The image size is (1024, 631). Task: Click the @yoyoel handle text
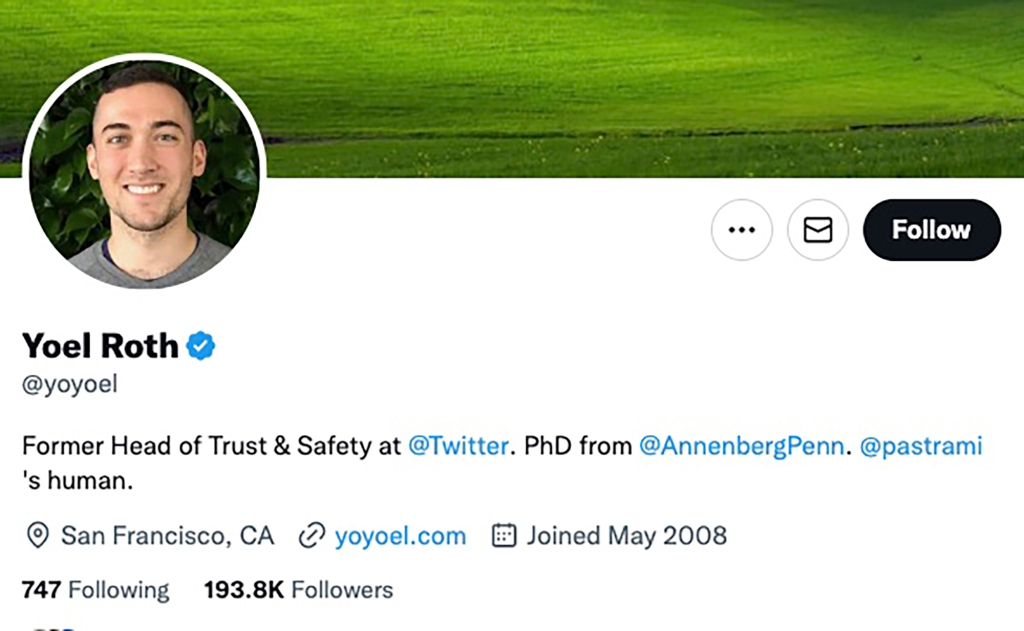(x=70, y=385)
